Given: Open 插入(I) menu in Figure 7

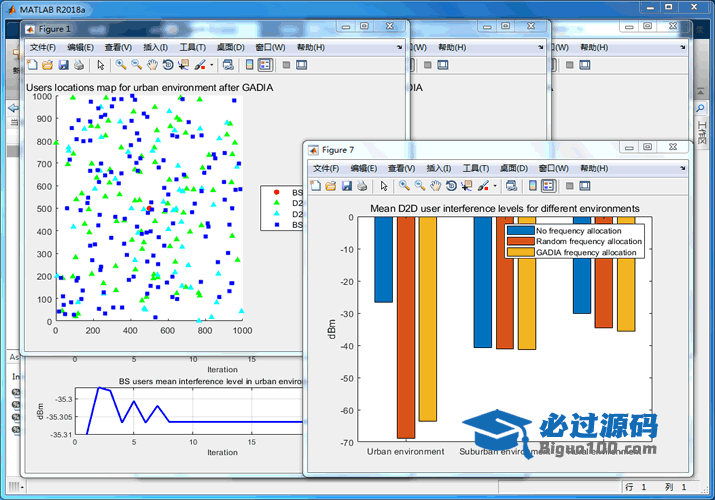Looking at the screenshot, I should click(x=439, y=169).
